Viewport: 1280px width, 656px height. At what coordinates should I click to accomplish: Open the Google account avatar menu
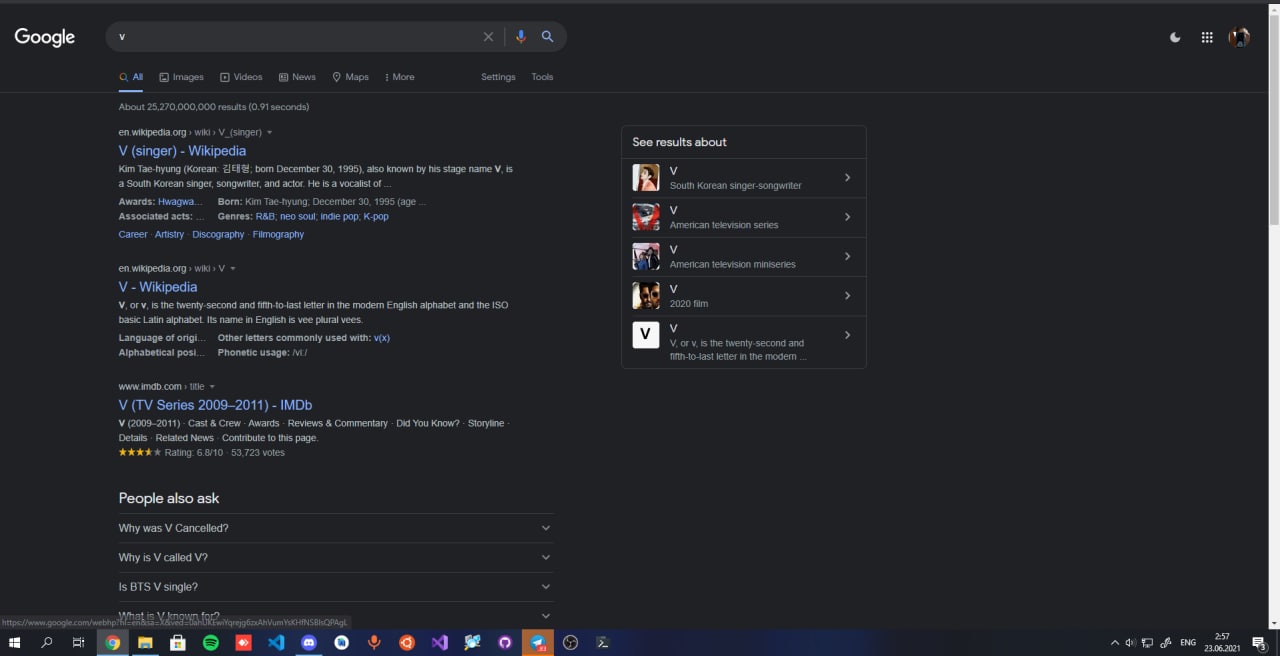1239,37
